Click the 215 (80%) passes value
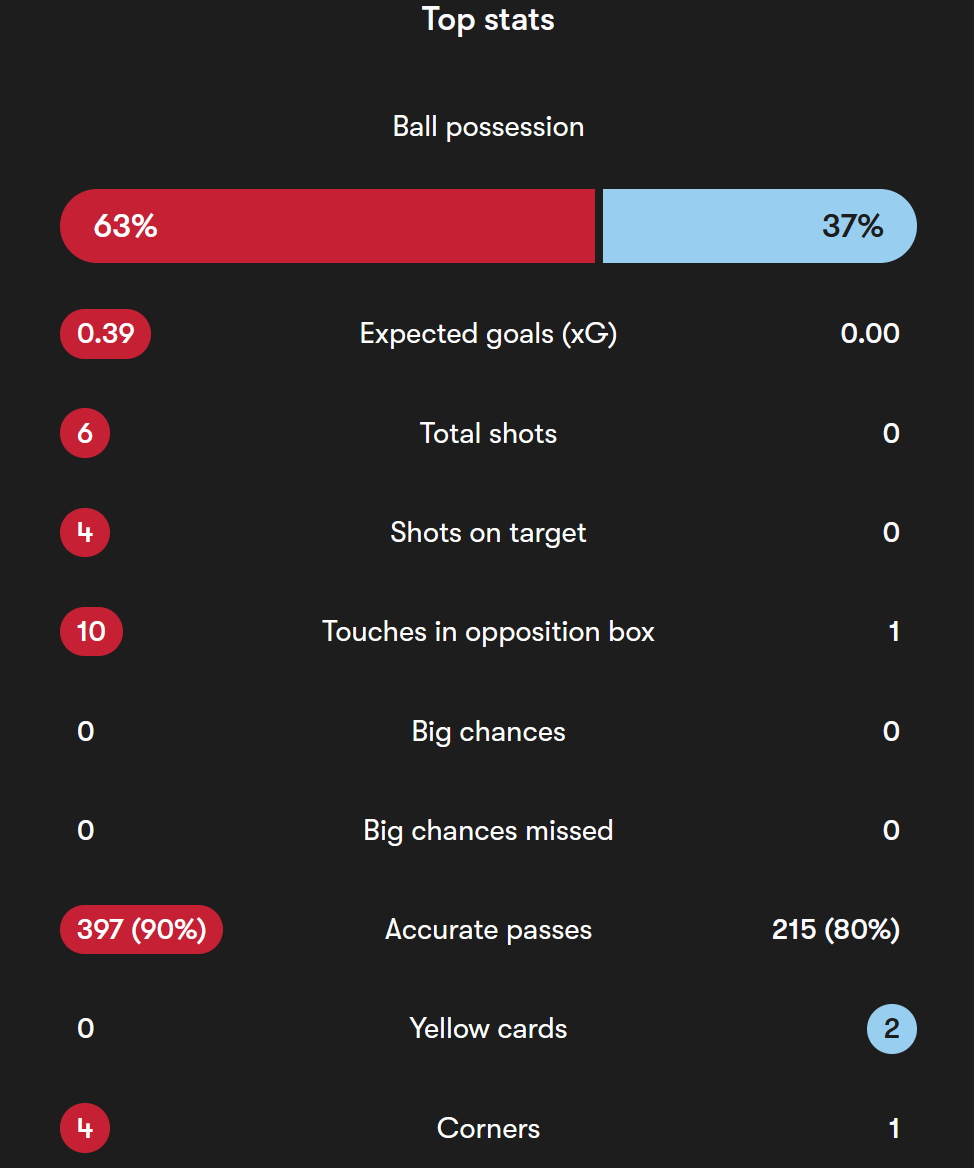The height and width of the screenshot is (1168, 974). coord(835,930)
